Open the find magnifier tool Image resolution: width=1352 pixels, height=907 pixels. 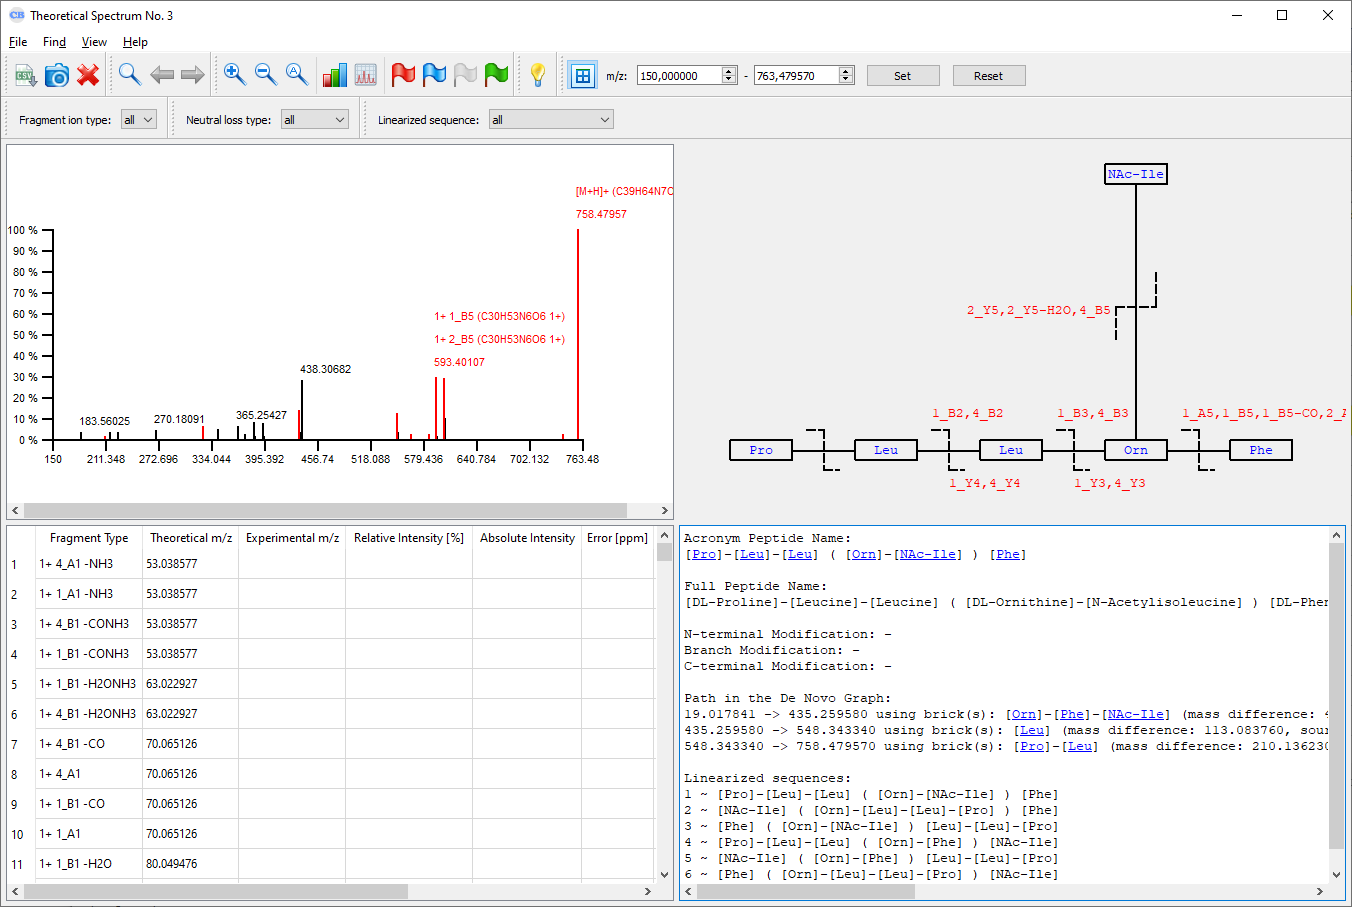129,75
